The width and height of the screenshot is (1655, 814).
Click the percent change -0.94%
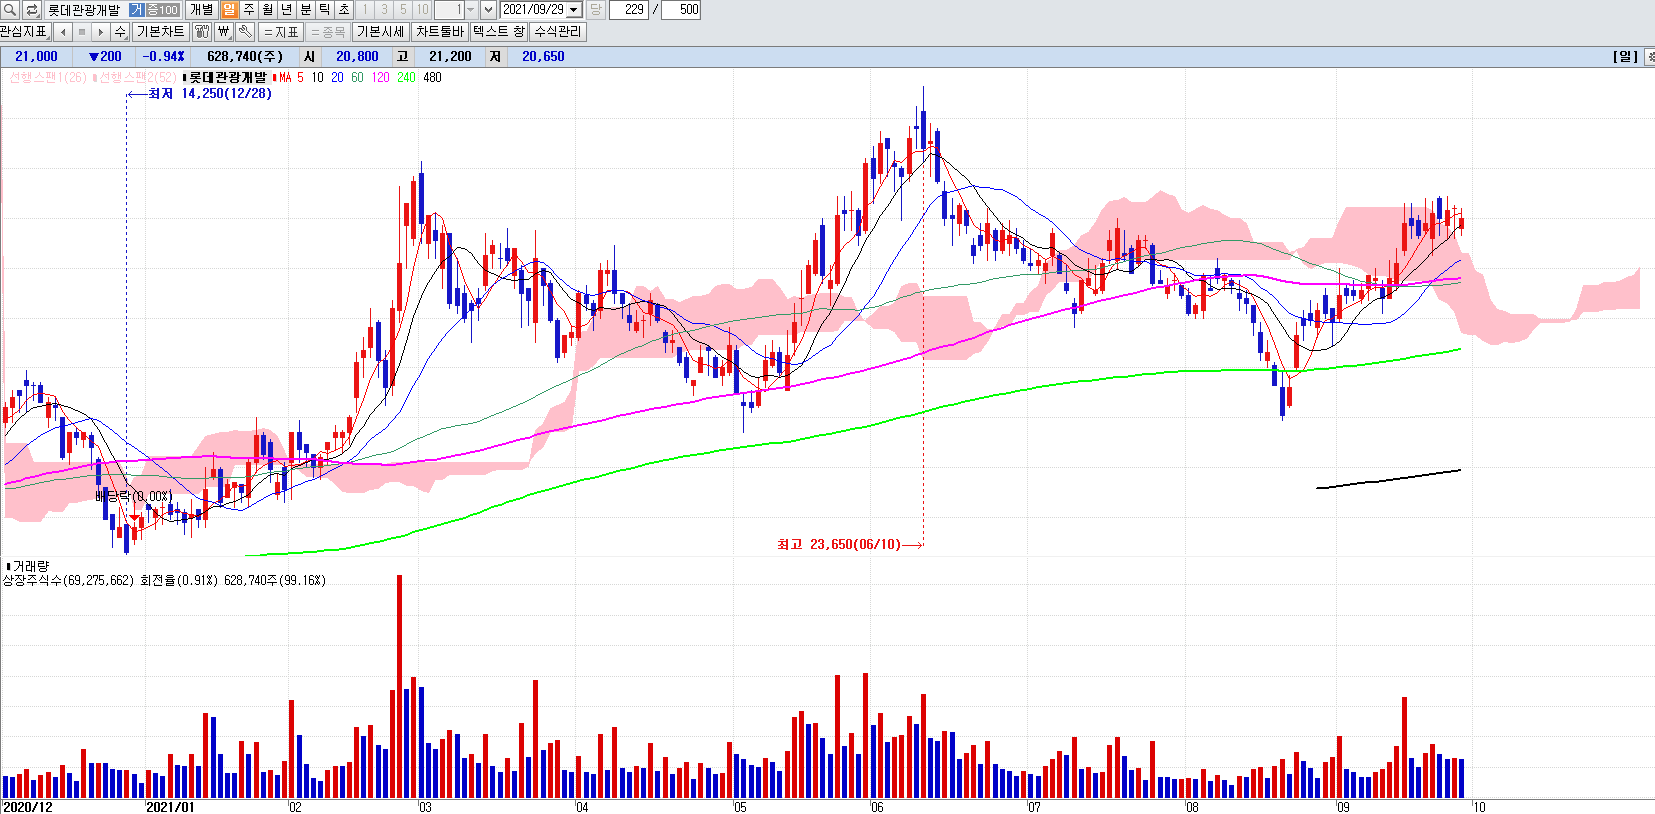(163, 57)
